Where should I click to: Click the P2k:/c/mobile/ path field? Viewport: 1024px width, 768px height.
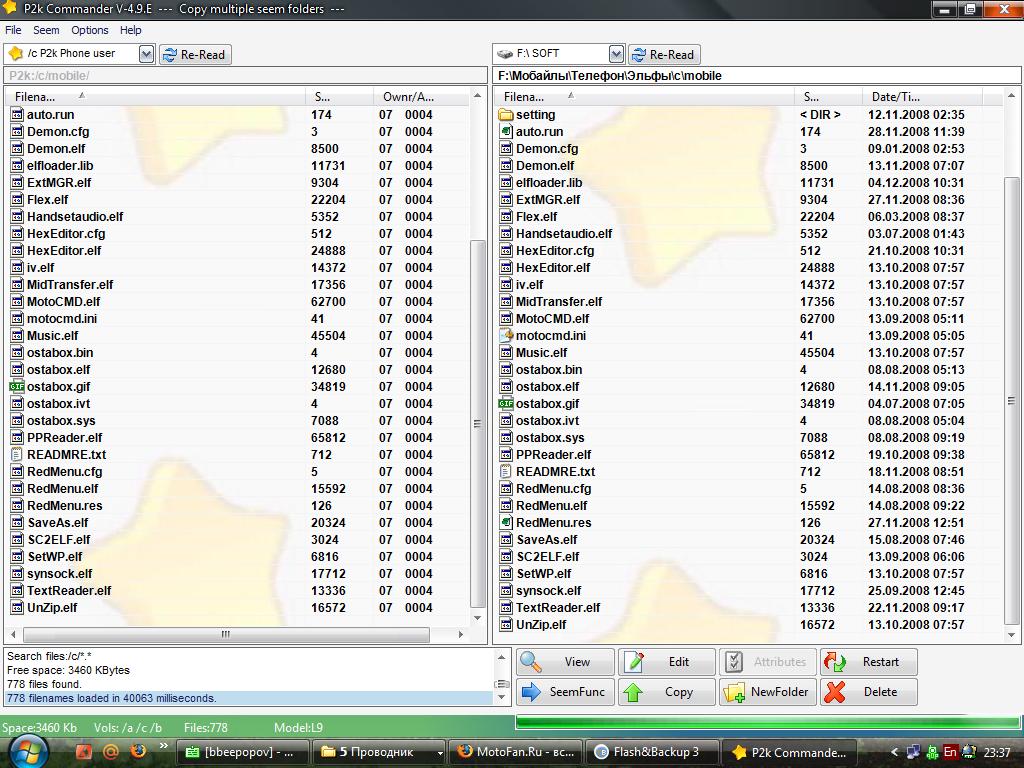click(x=245, y=76)
